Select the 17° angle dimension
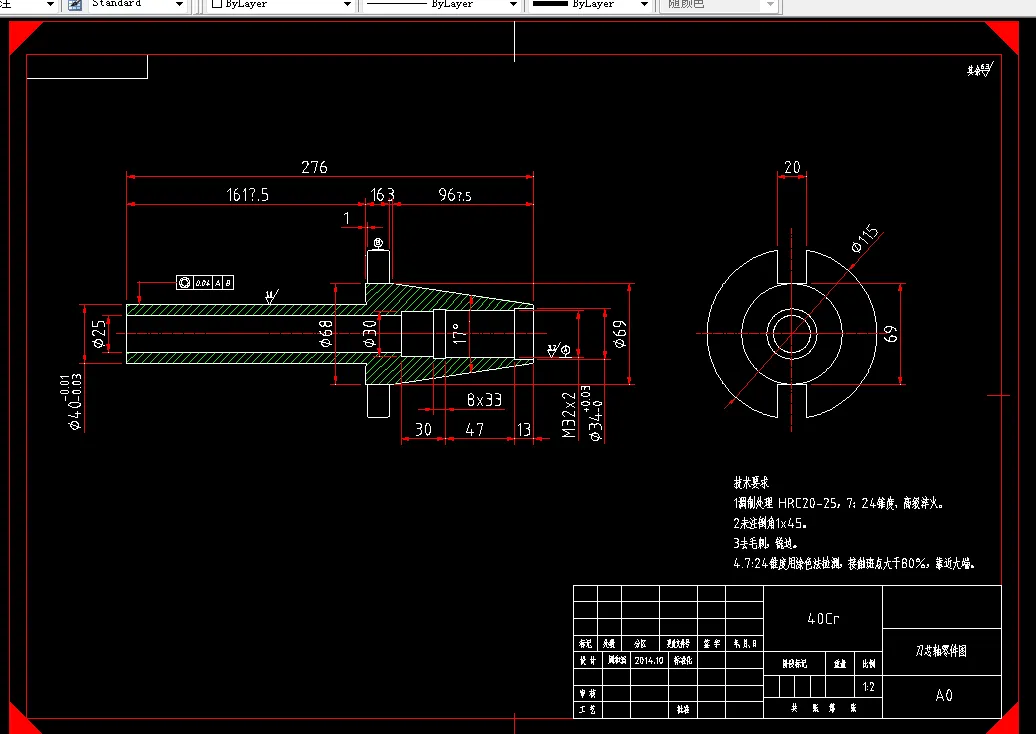 [x=459, y=333]
